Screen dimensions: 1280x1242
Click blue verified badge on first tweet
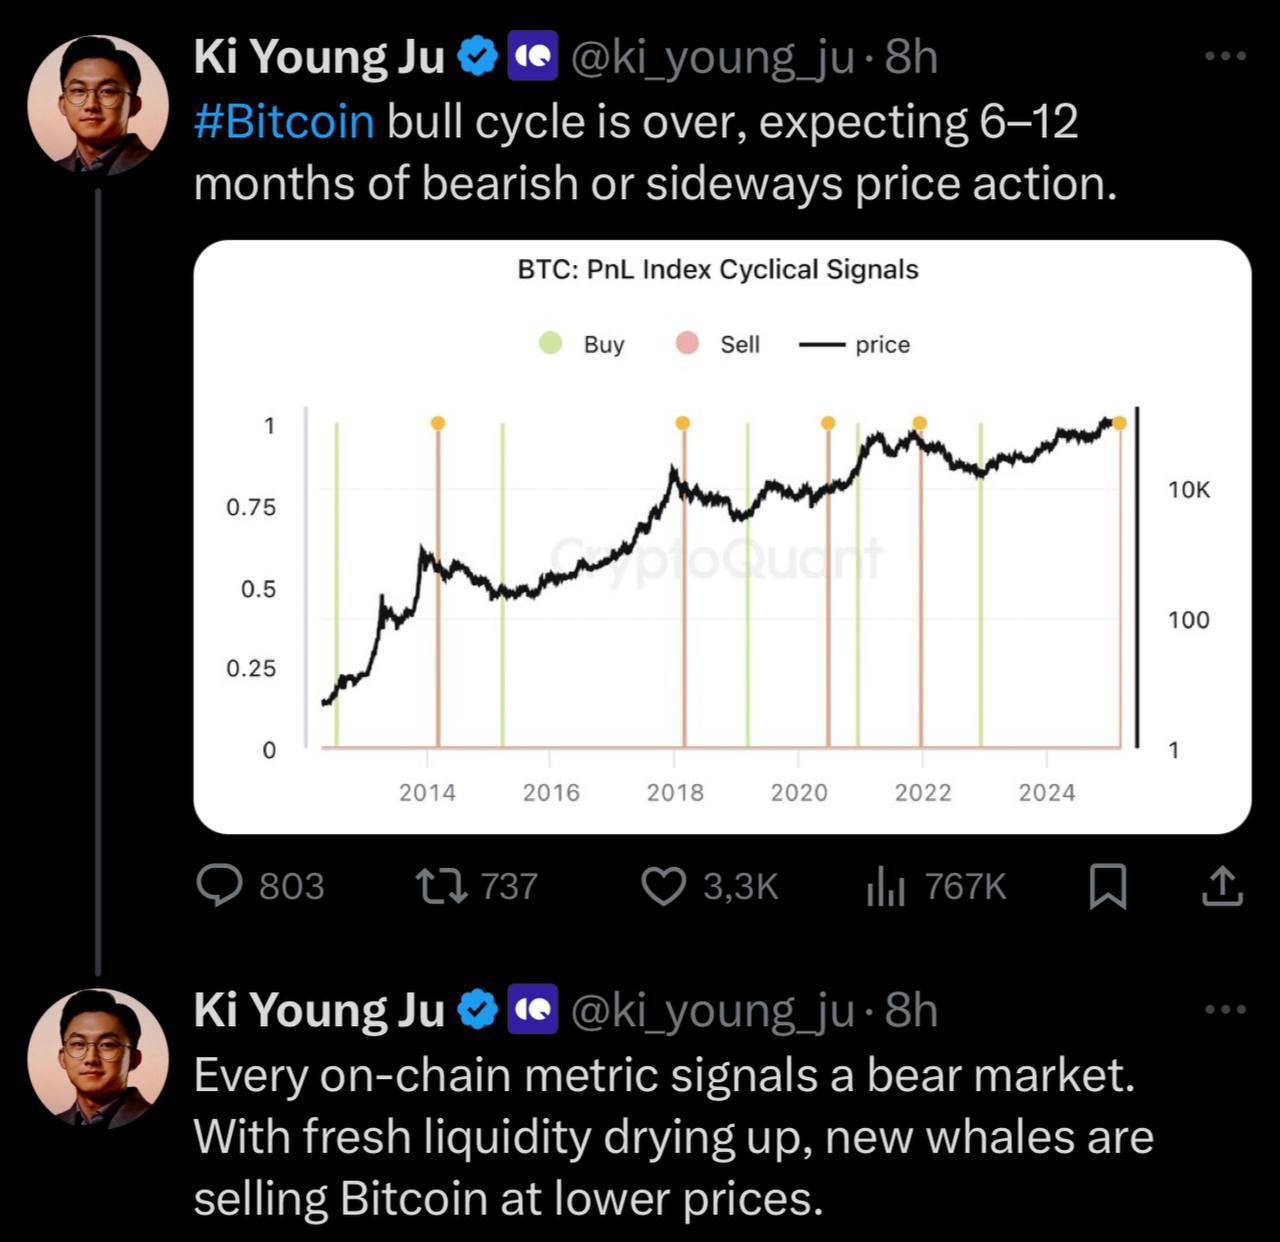(x=478, y=57)
